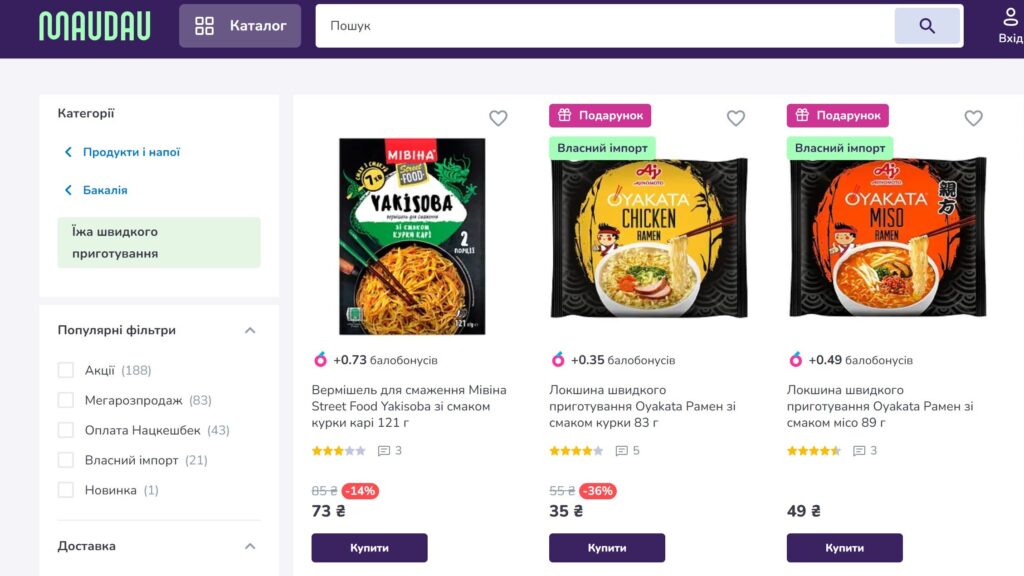
Task: Enable the Акції filter checkbox
Action: coord(66,370)
